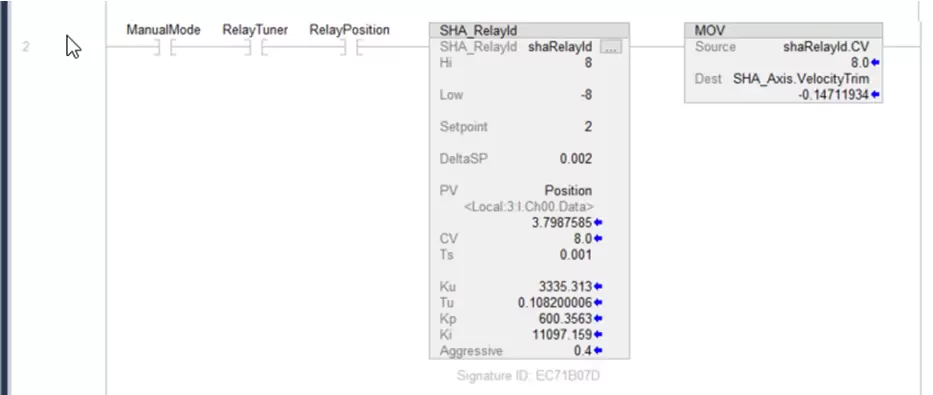Click the MOV Dest SHA_Axis.VelocityTrim tag

[x=801, y=79]
